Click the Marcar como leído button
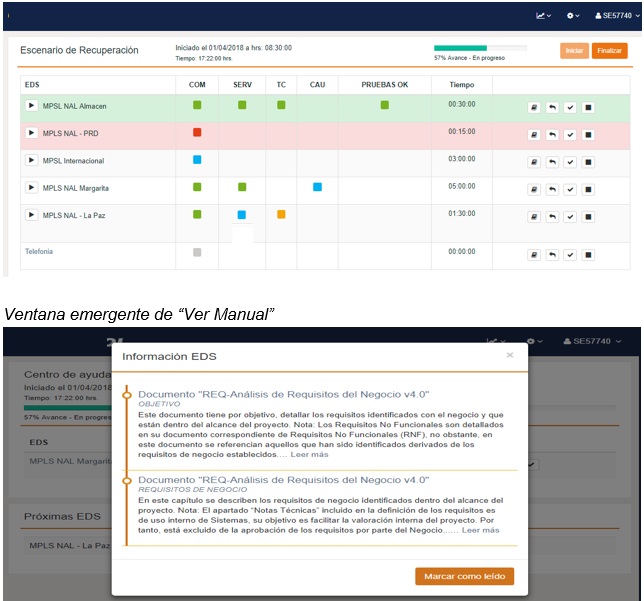The width and height of the screenshot is (644, 601). pos(464,576)
